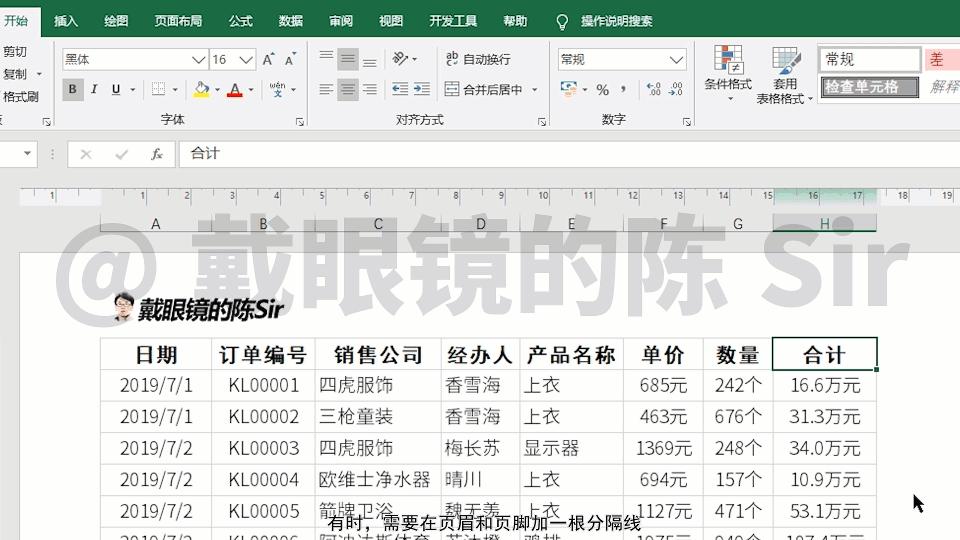Click Increase Indent icon

[x=422, y=89]
